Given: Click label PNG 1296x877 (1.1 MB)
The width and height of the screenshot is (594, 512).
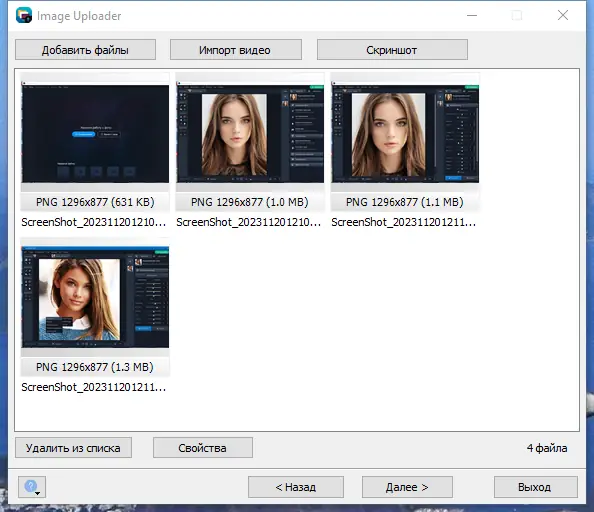Looking at the screenshot, I should 405,202.
